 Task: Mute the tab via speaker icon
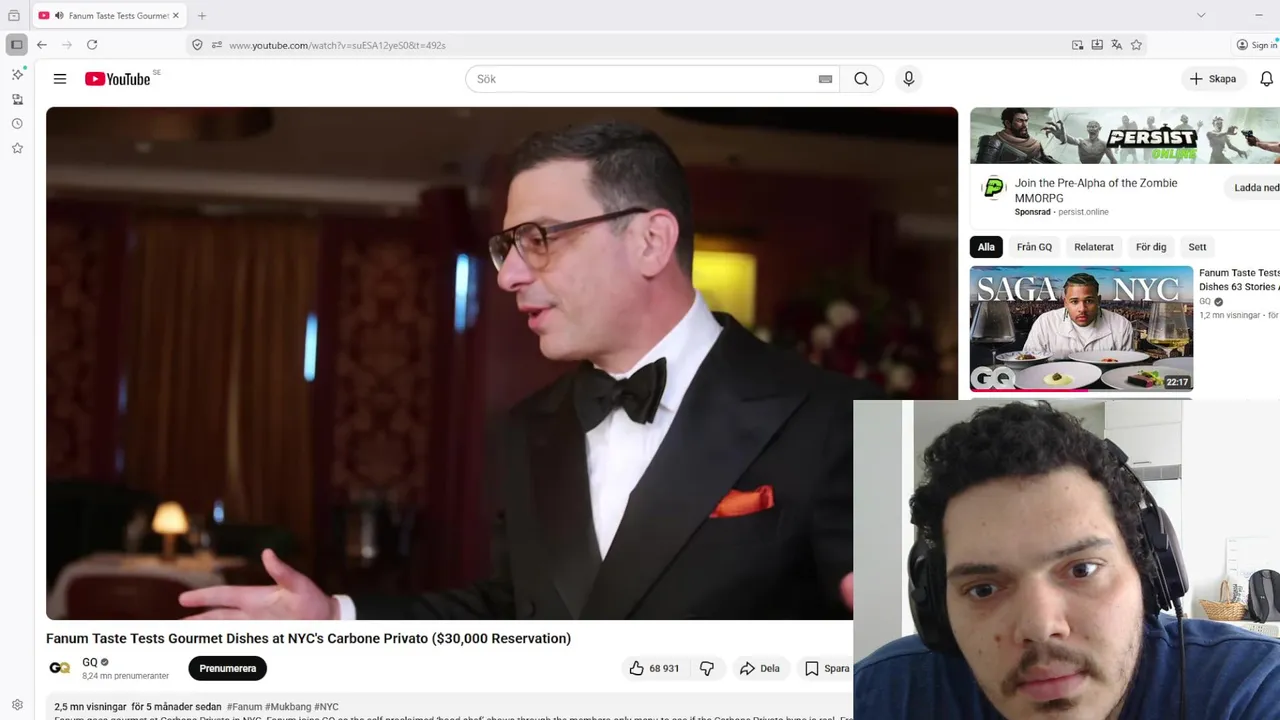coord(59,16)
